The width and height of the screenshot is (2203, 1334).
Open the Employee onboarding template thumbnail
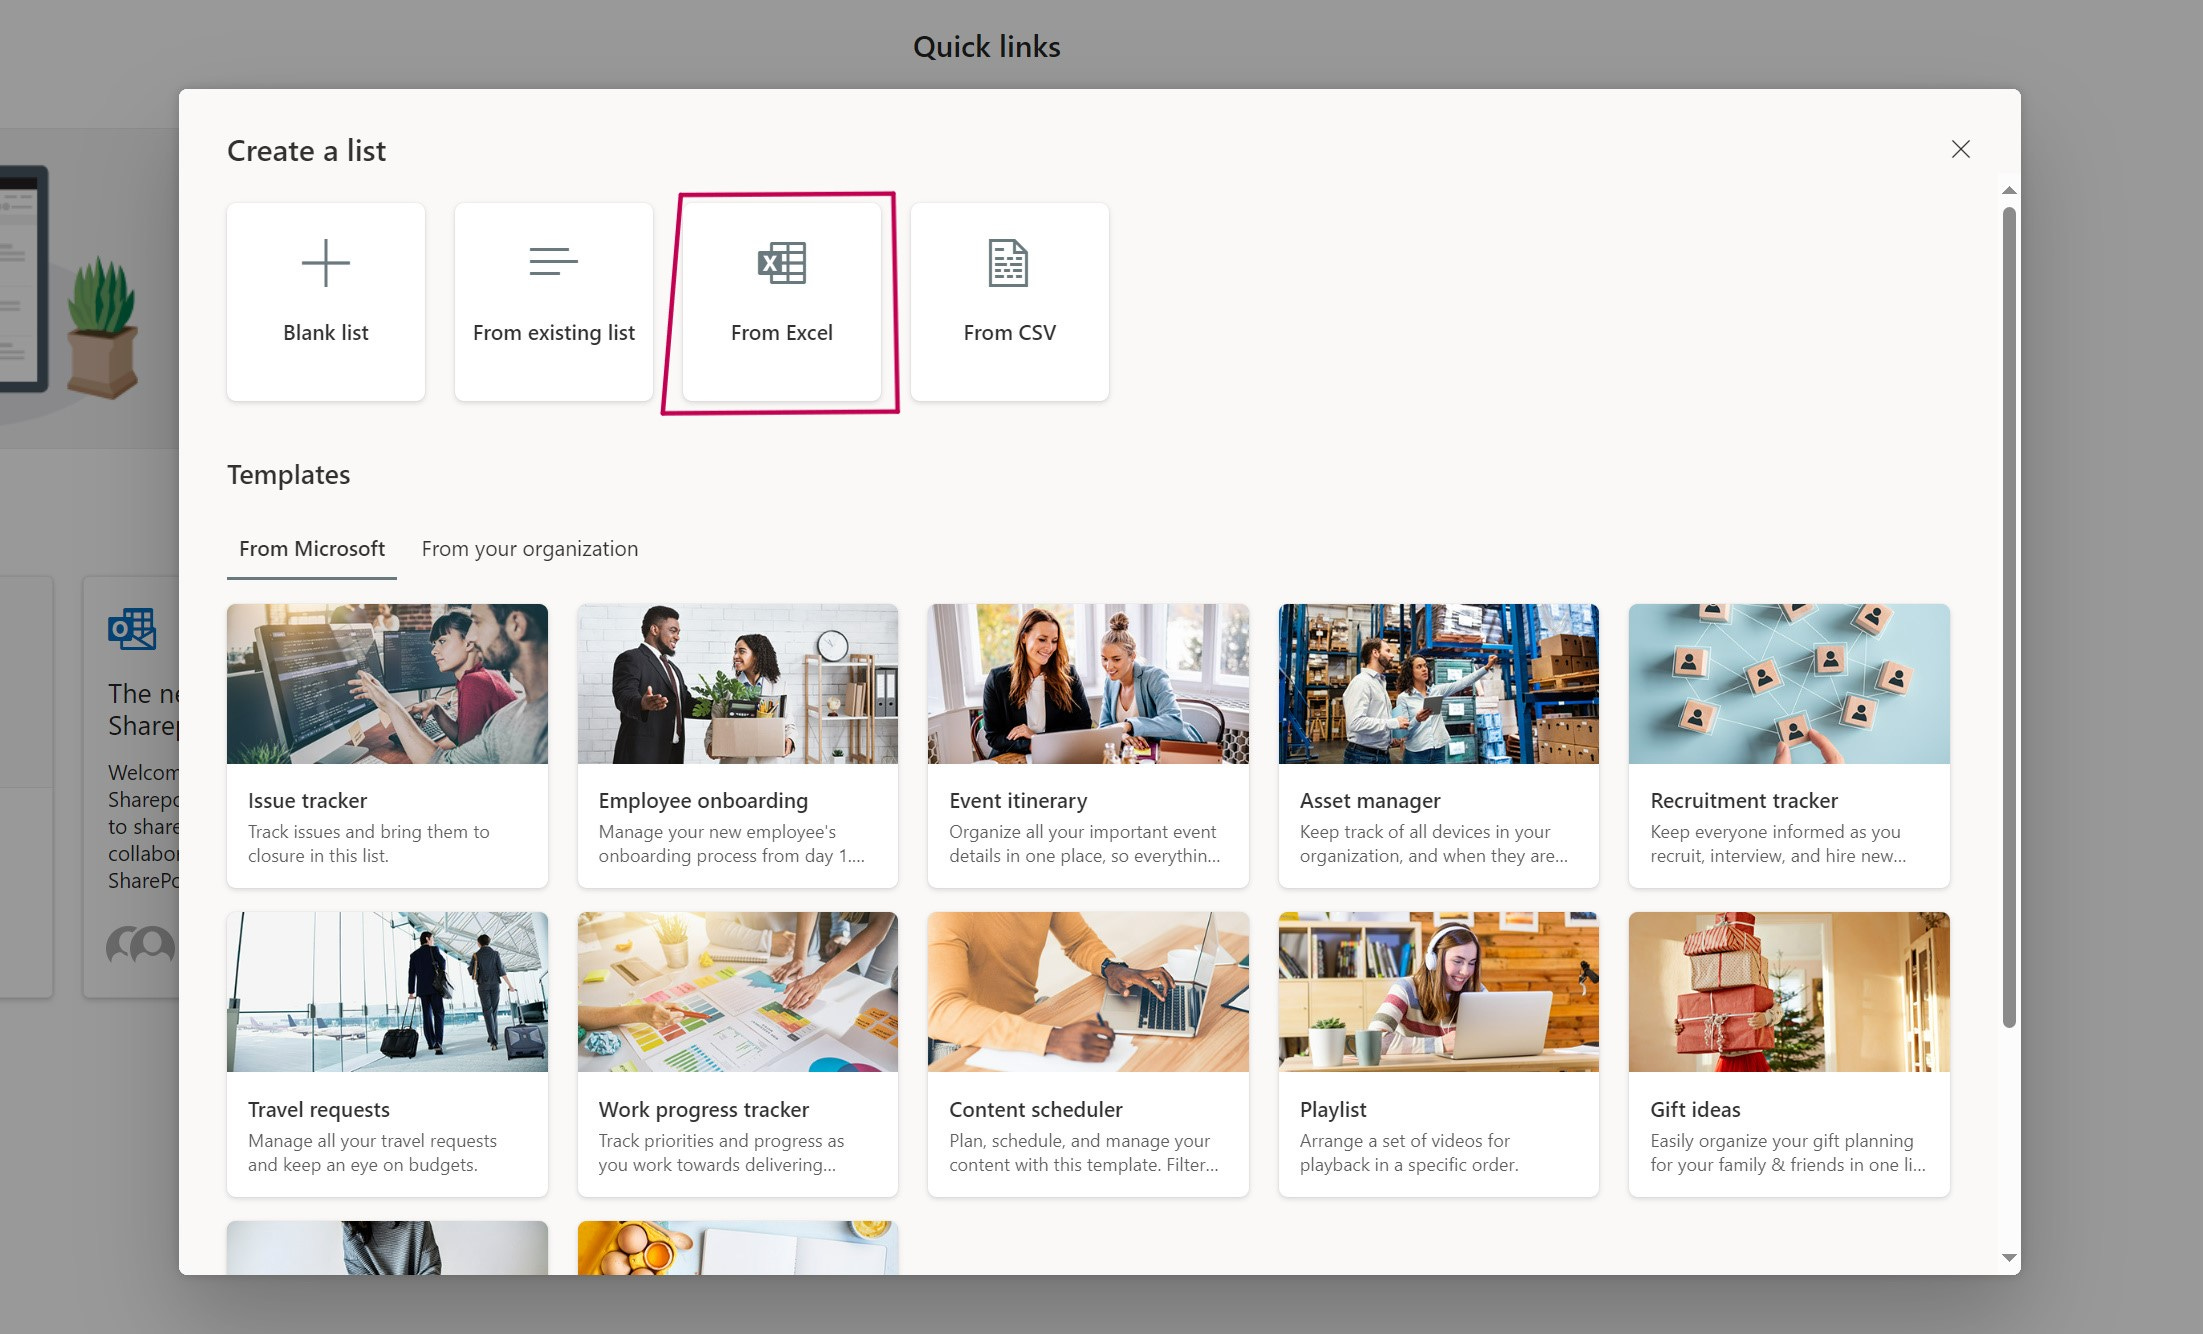[738, 684]
